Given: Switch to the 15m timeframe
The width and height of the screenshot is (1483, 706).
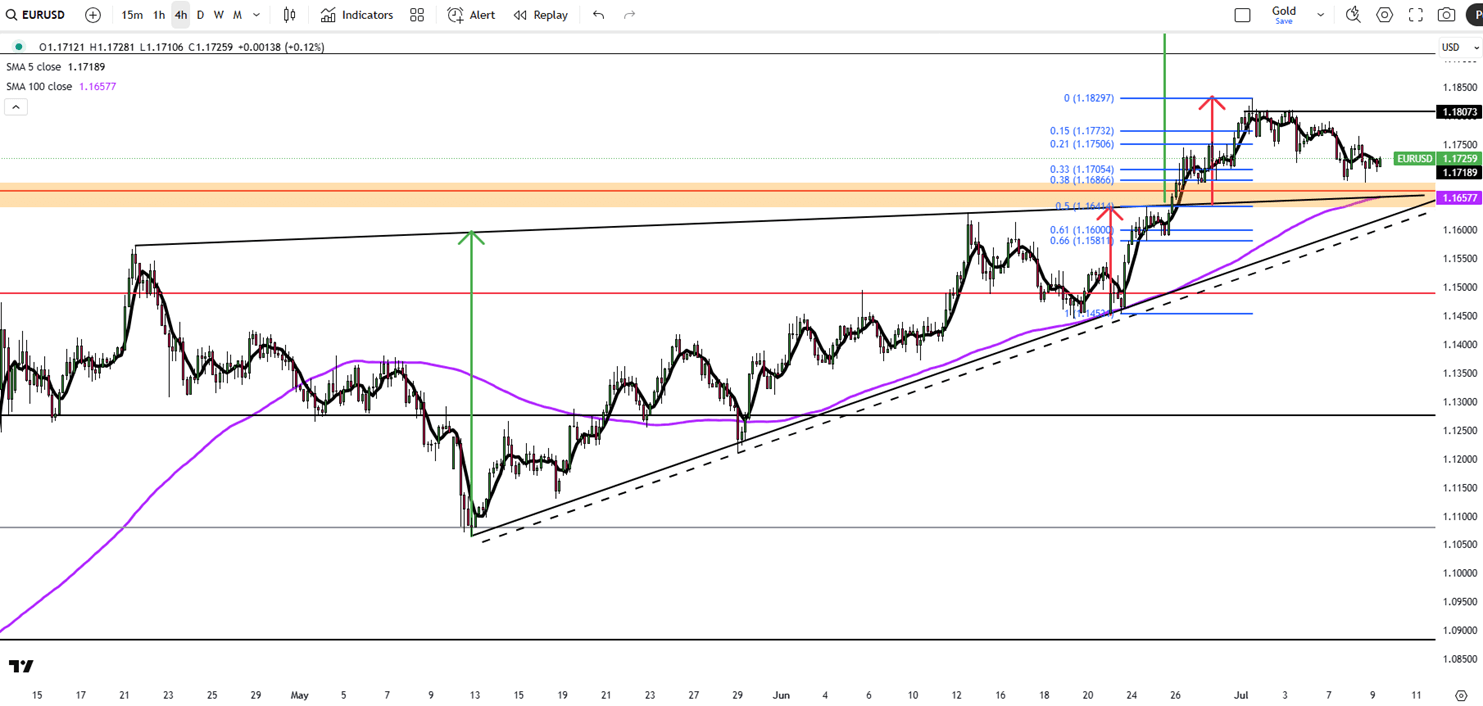Looking at the screenshot, I should coord(131,15).
